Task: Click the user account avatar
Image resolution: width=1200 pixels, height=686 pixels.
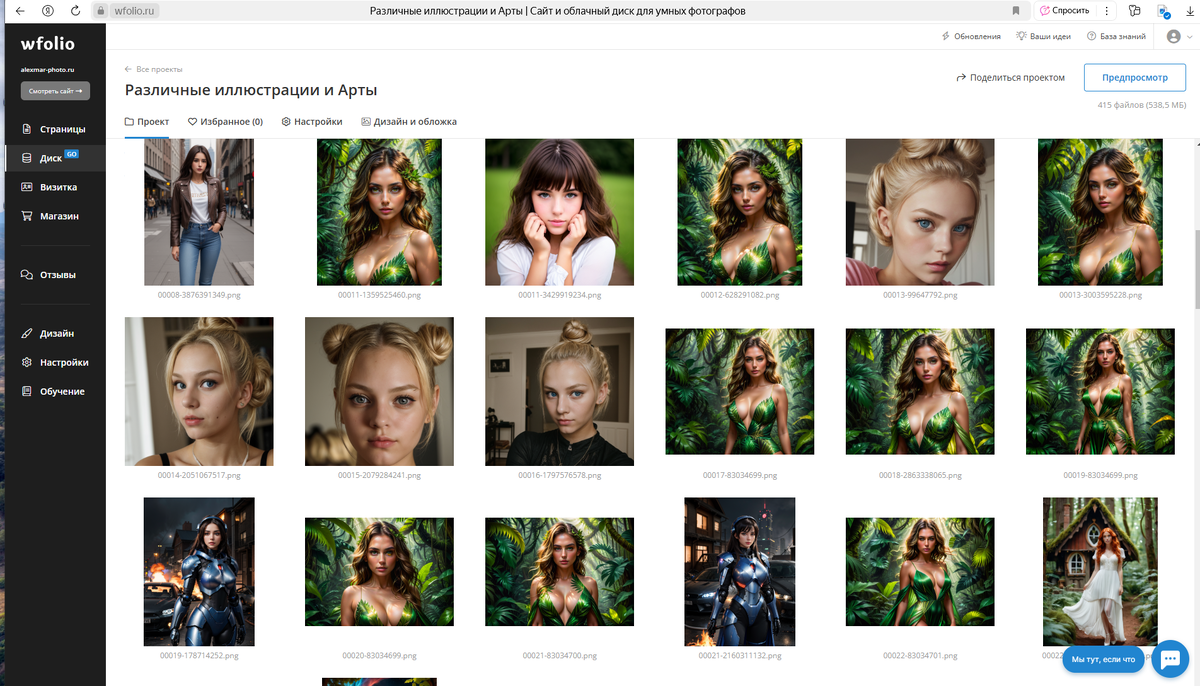Action: [x=1173, y=36]
